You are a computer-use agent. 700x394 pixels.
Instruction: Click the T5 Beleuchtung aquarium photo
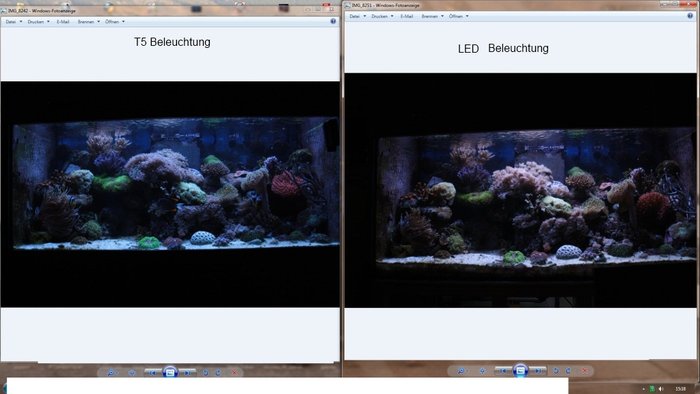tap(170, 194)
